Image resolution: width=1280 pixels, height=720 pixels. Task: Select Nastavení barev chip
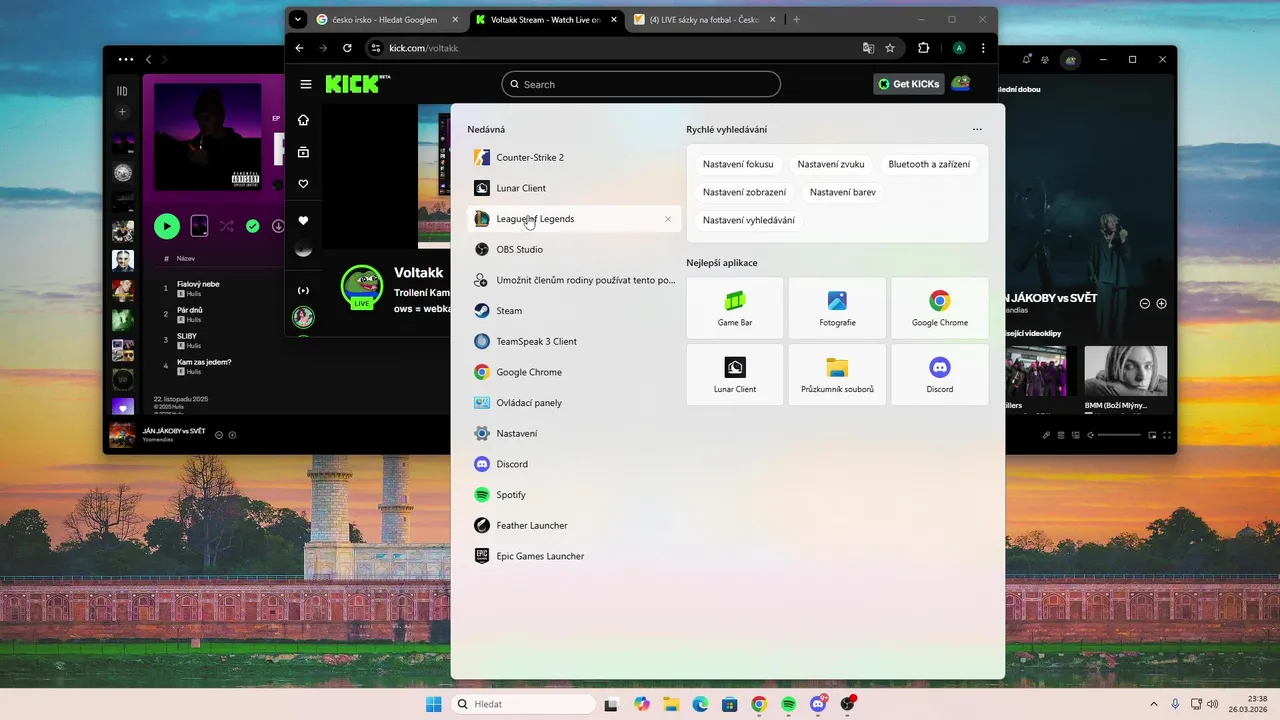click(843, 192)
